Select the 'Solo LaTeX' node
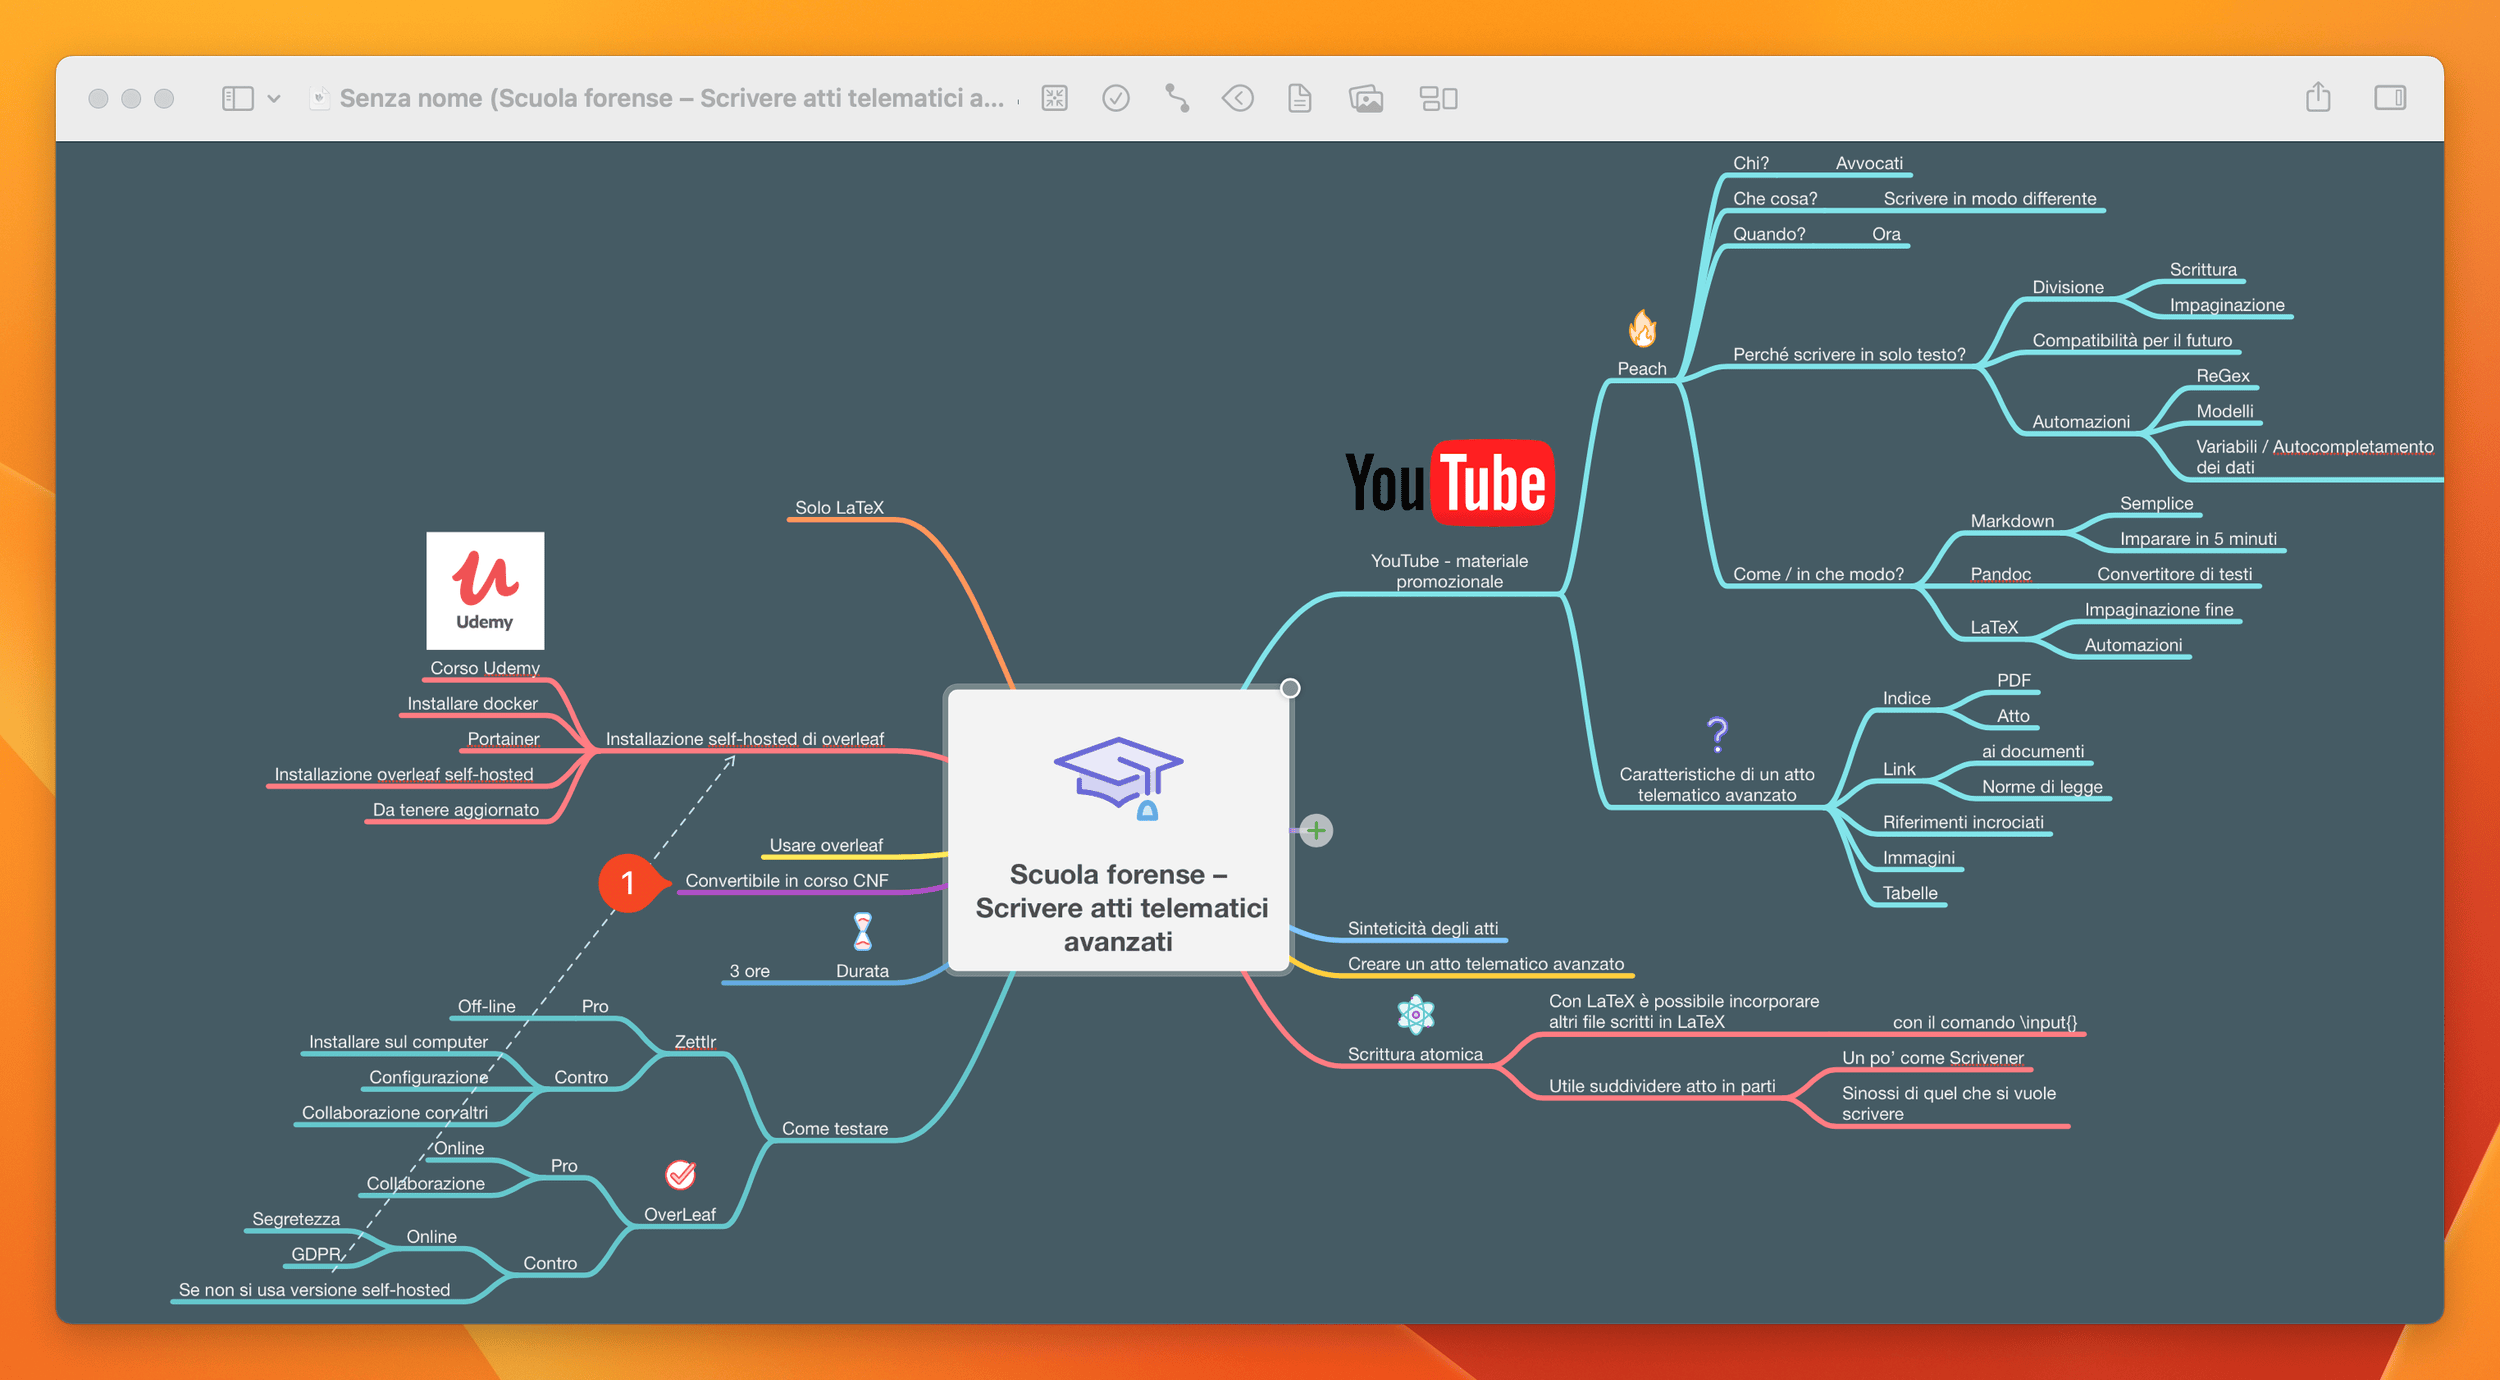The height and width of the screenshot is (1380, 2500). point(839,508)
